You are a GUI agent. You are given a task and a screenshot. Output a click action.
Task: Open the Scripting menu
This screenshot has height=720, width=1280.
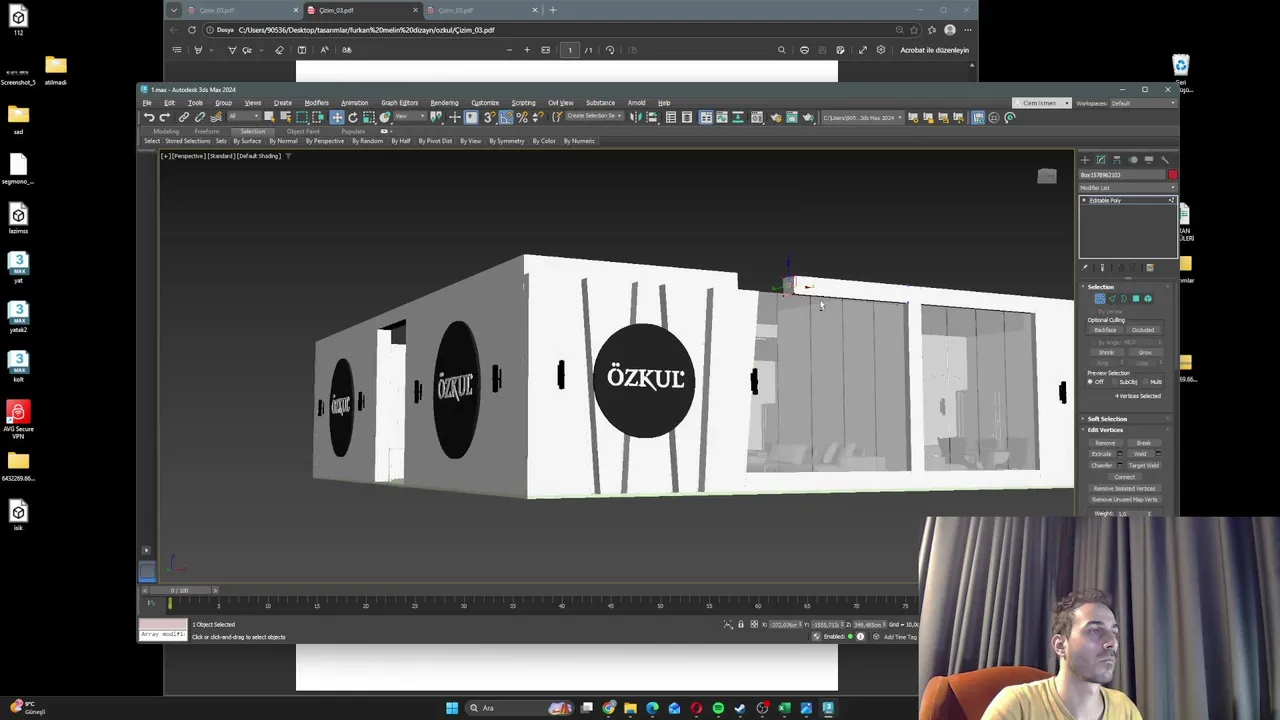click(x=523, y=103)
